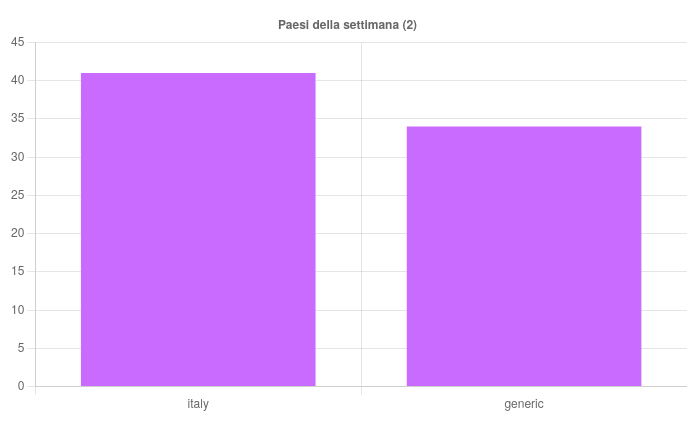Click the 25 y-axis tick label
This screenshot has width=693, height=421.
[x=18, y=195]
